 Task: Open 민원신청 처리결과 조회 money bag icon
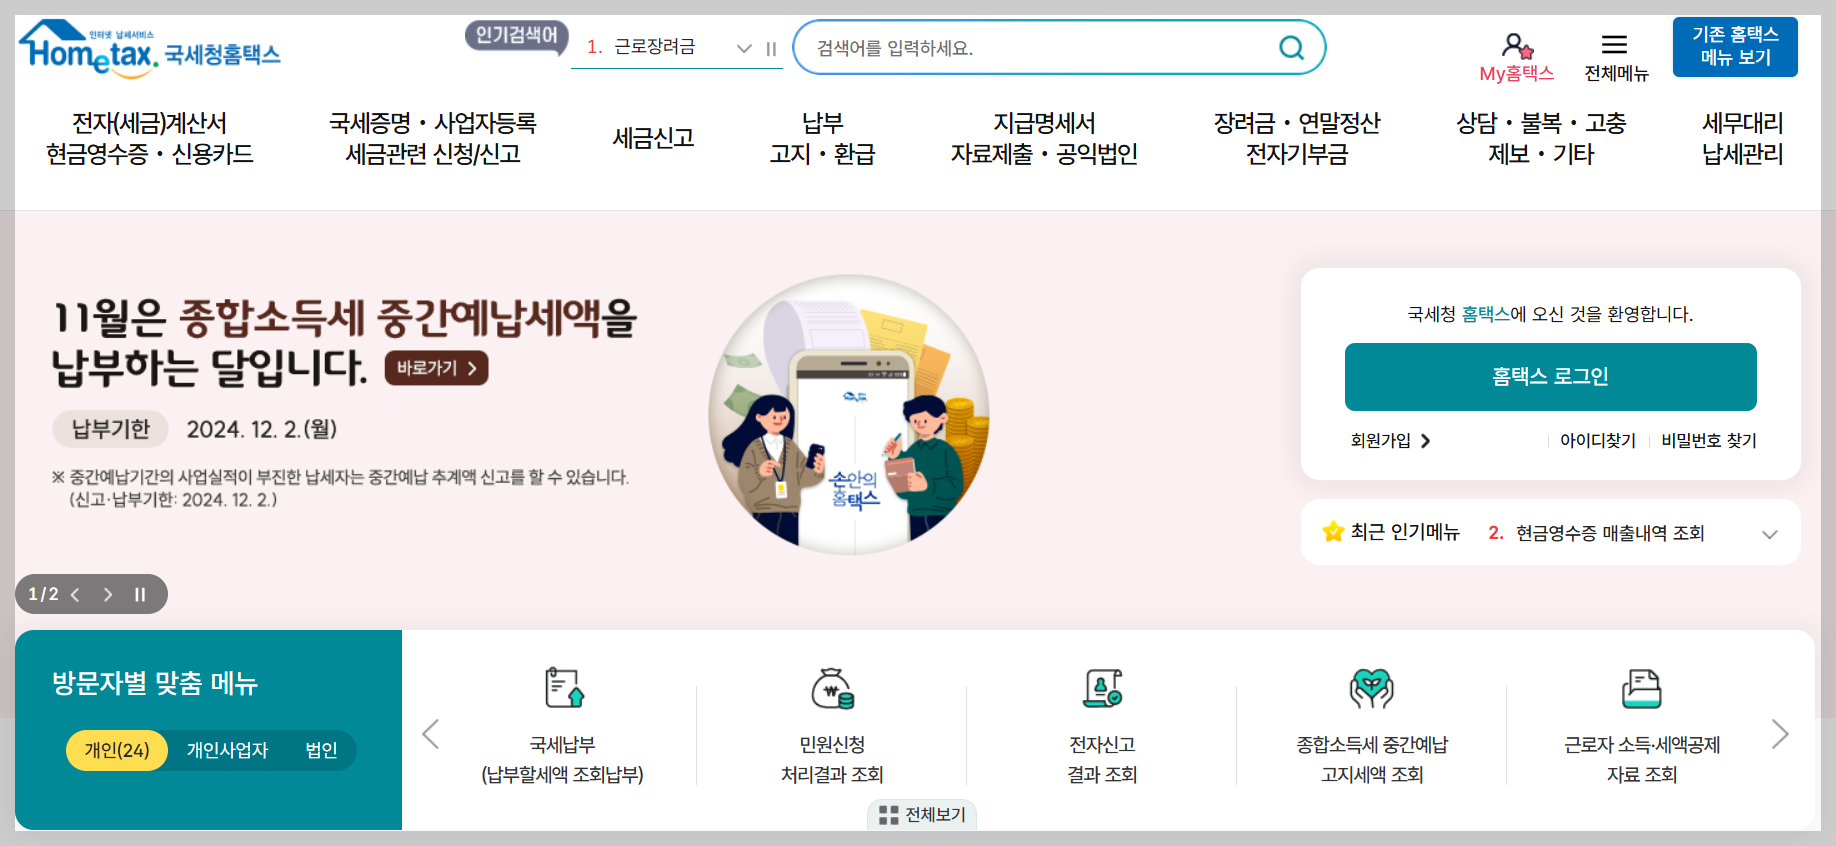click(x=832, y=688)
